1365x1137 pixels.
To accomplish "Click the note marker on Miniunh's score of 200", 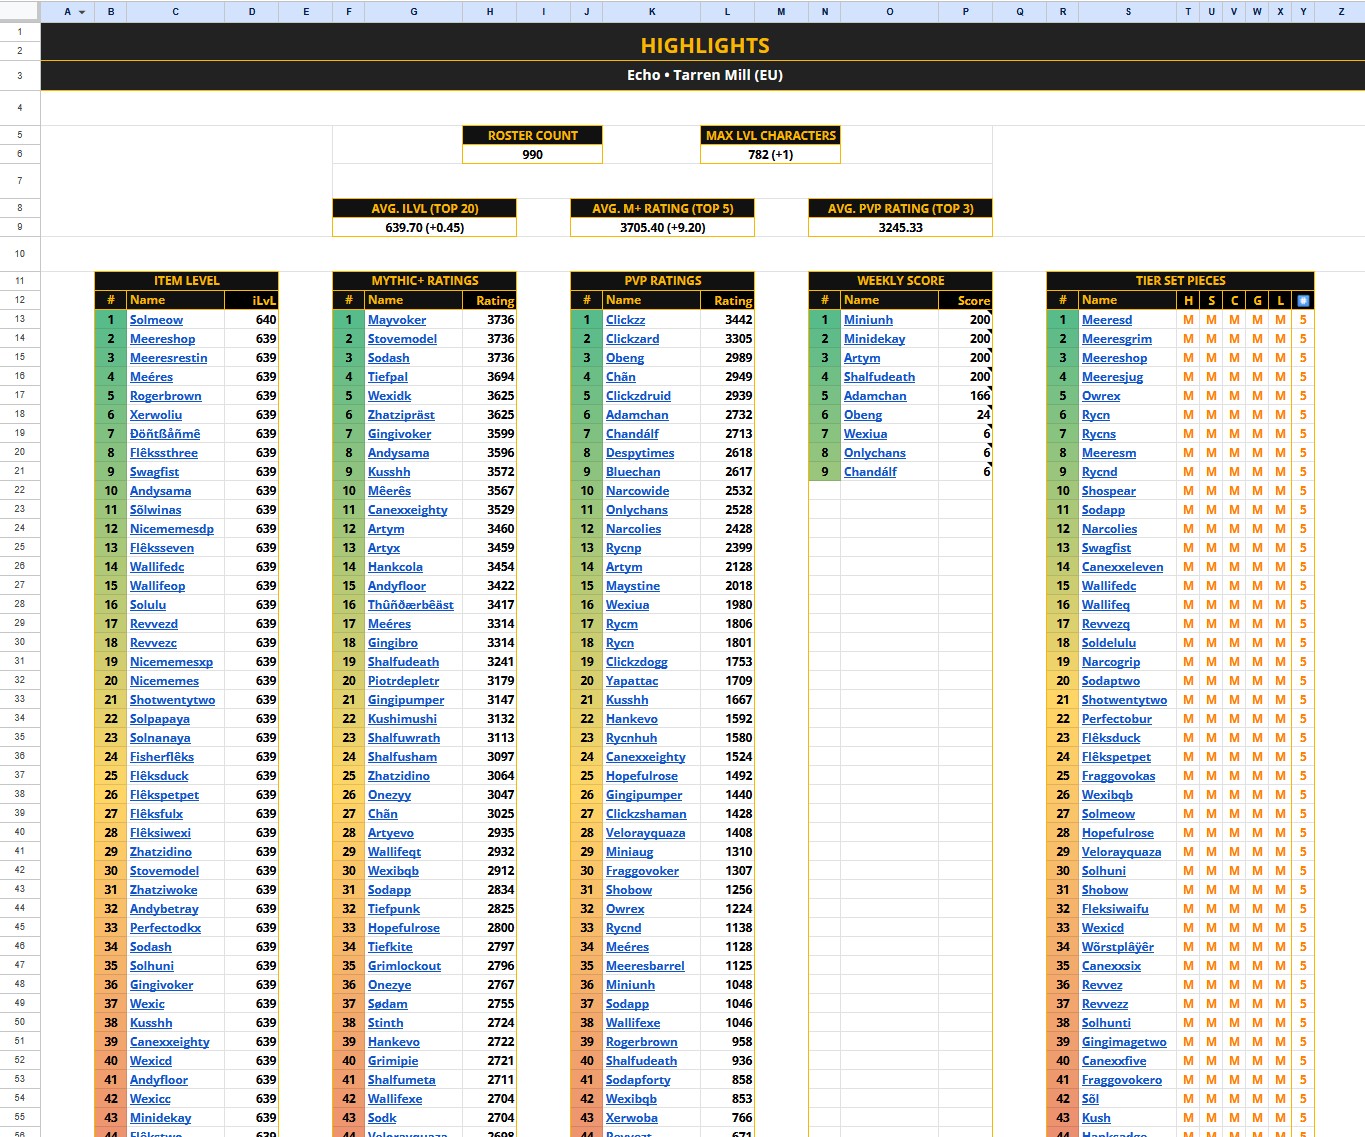I will pyautogui.click(x=987, y=314).
